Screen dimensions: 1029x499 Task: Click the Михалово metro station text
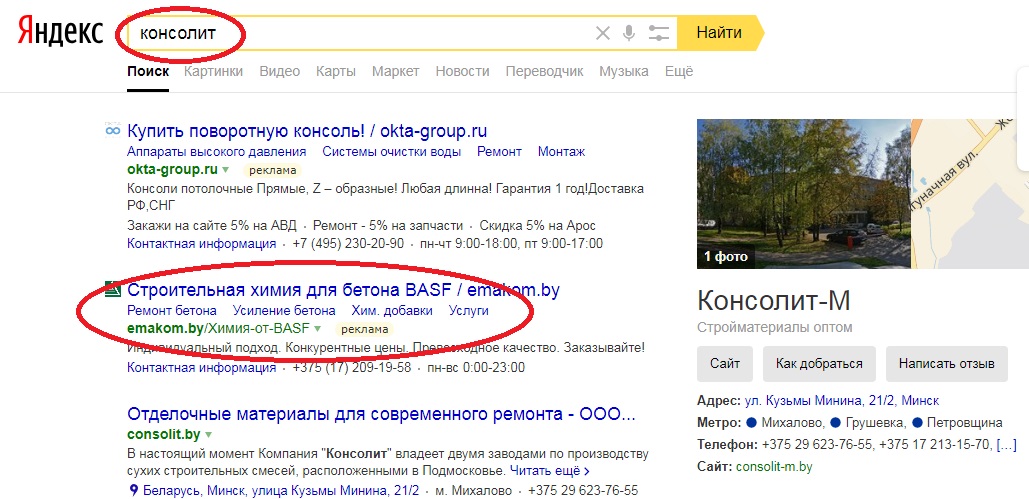(x=792, y=423)
